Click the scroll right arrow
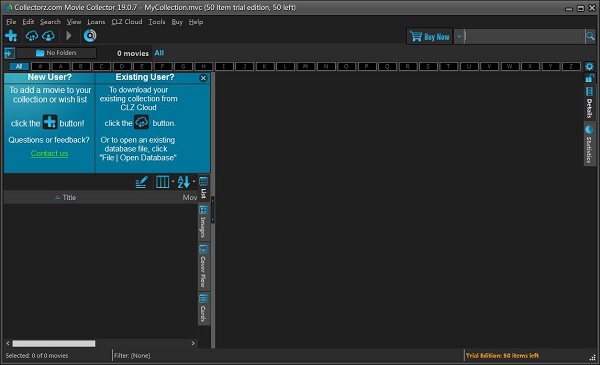The image size is (600, 365). tap(193, 344)
